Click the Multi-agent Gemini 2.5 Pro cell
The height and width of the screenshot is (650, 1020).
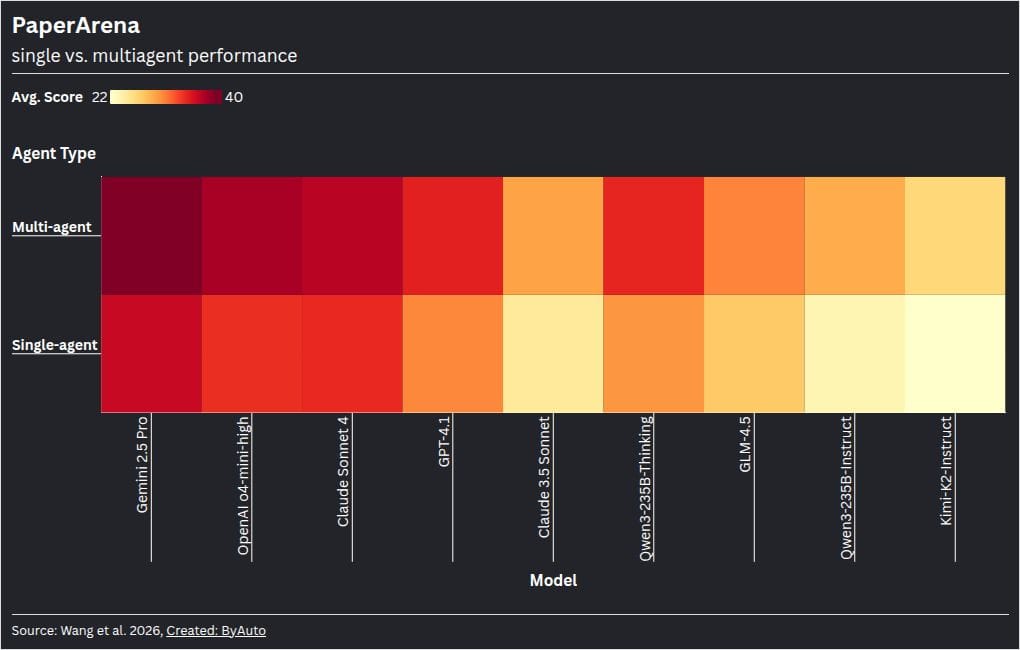[152, 236]
